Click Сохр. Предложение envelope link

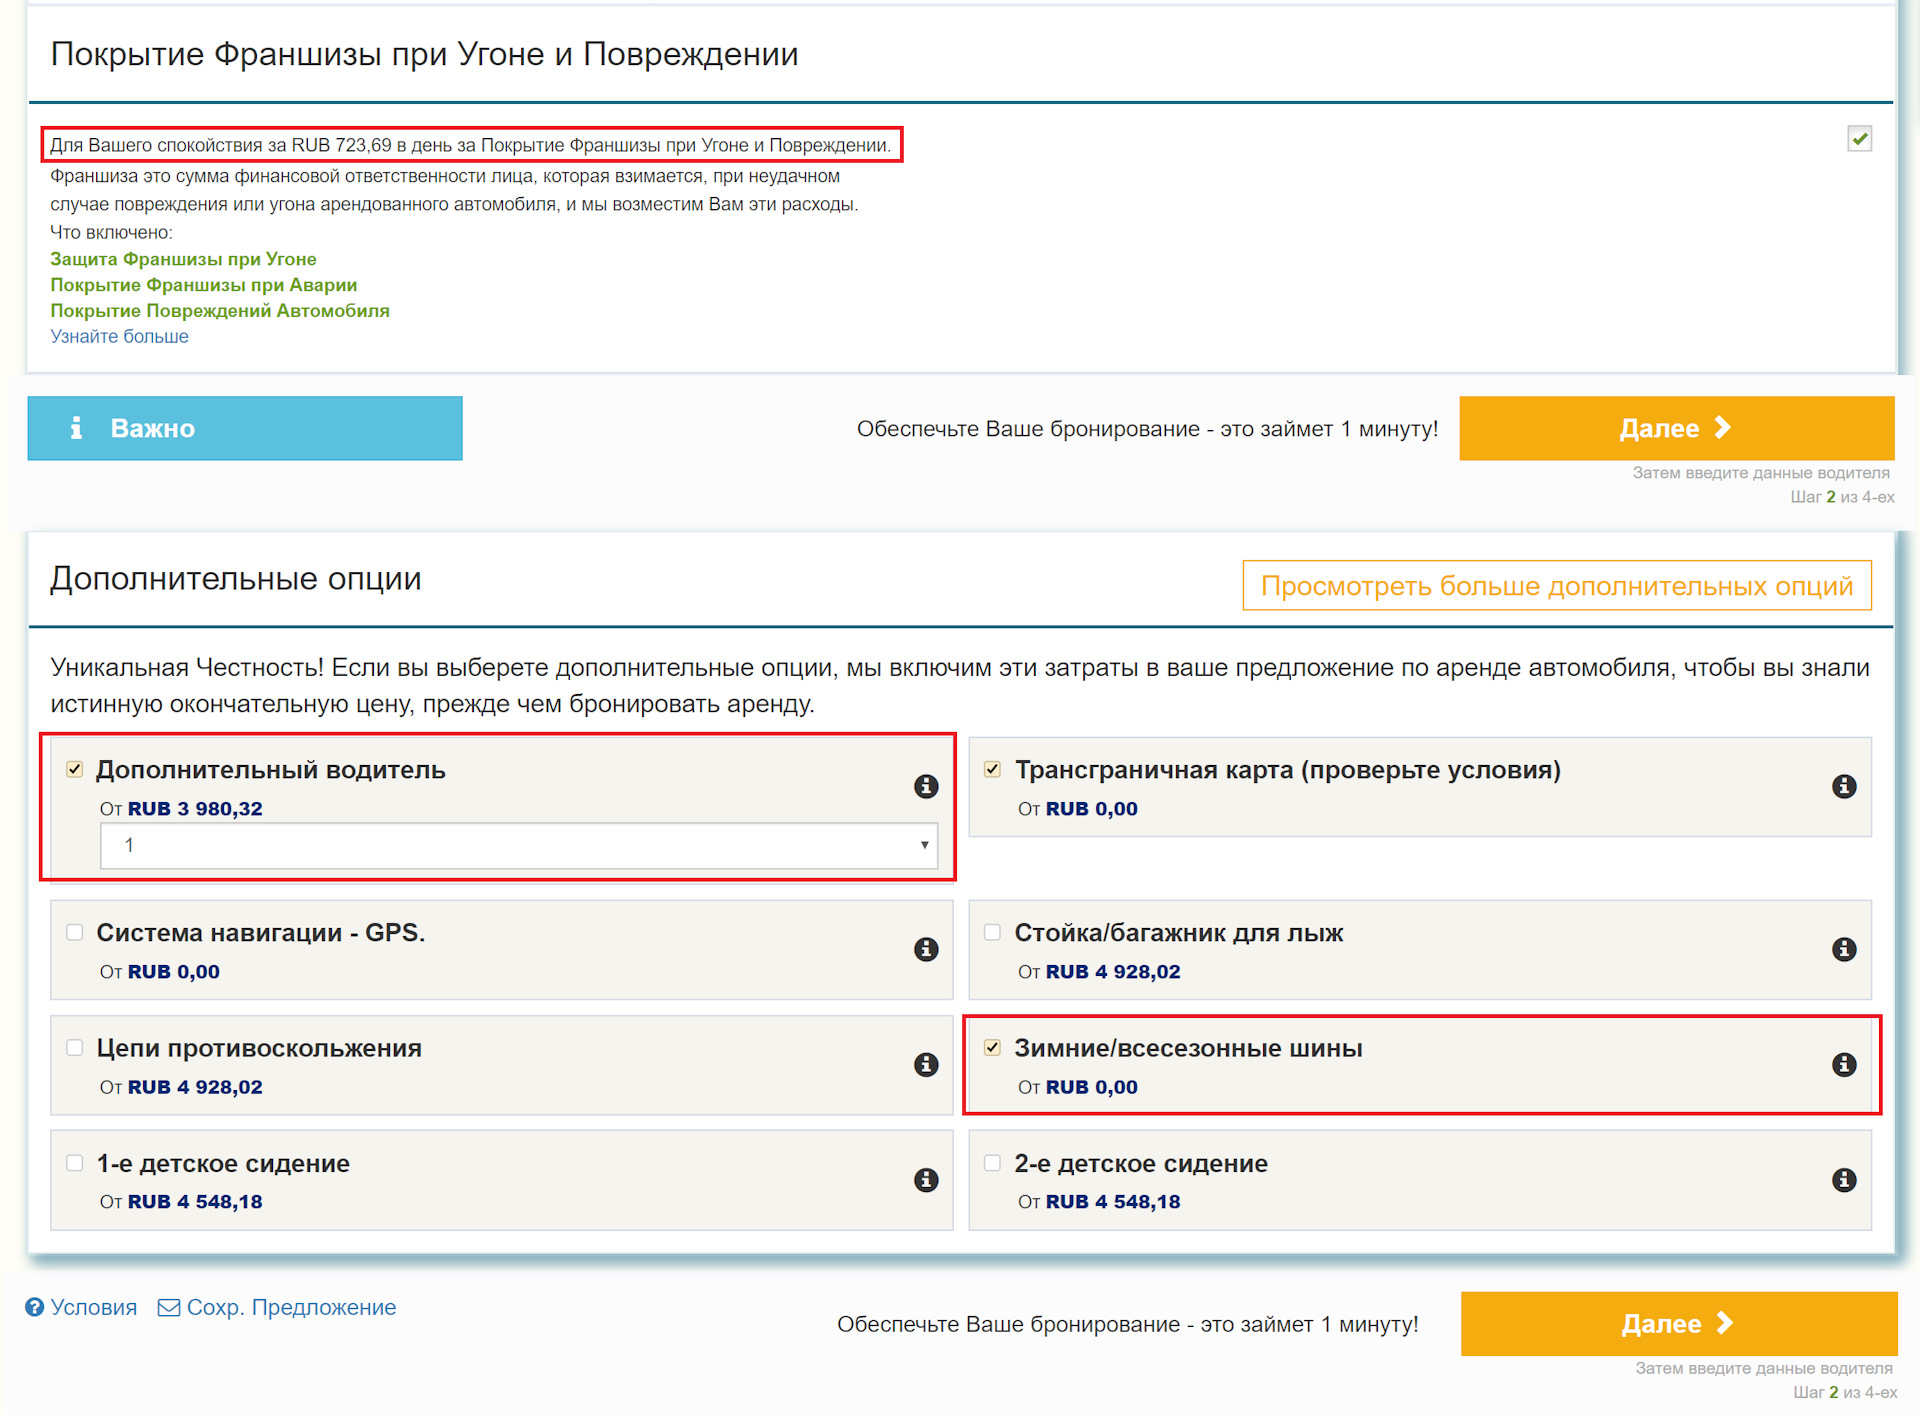coord(277,1307)
